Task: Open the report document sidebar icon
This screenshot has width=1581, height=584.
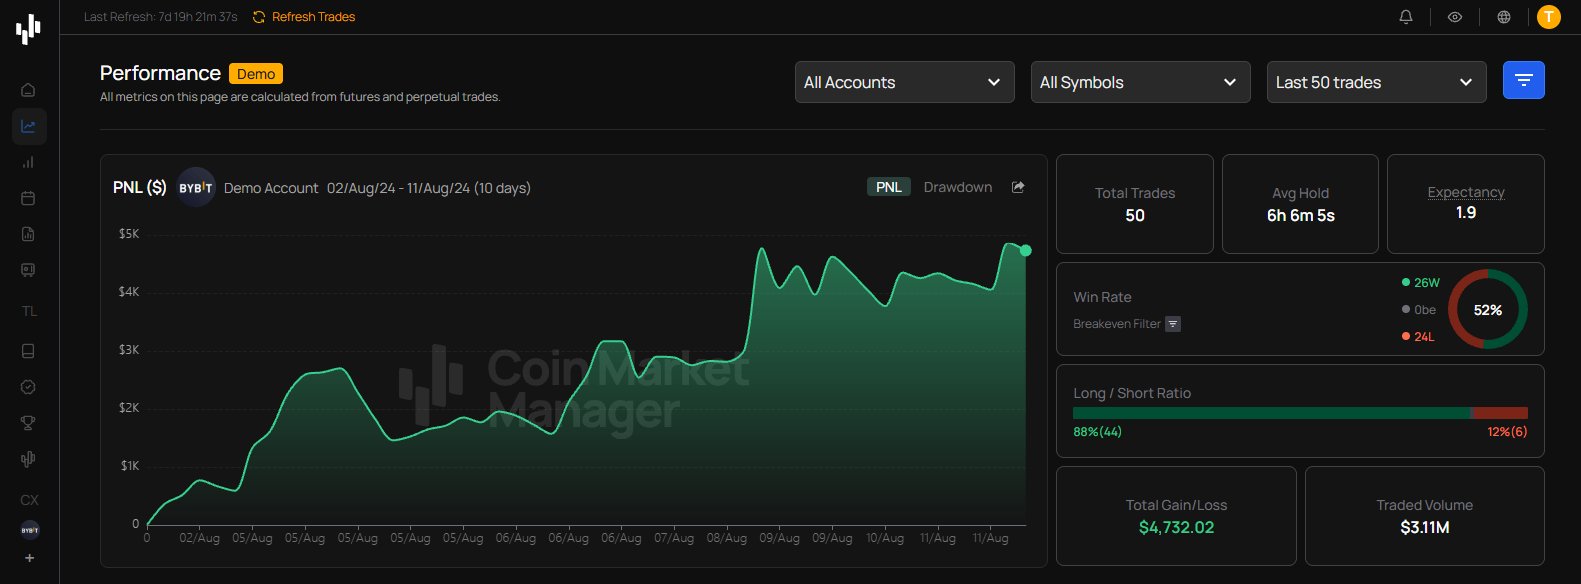Action: 28,234
